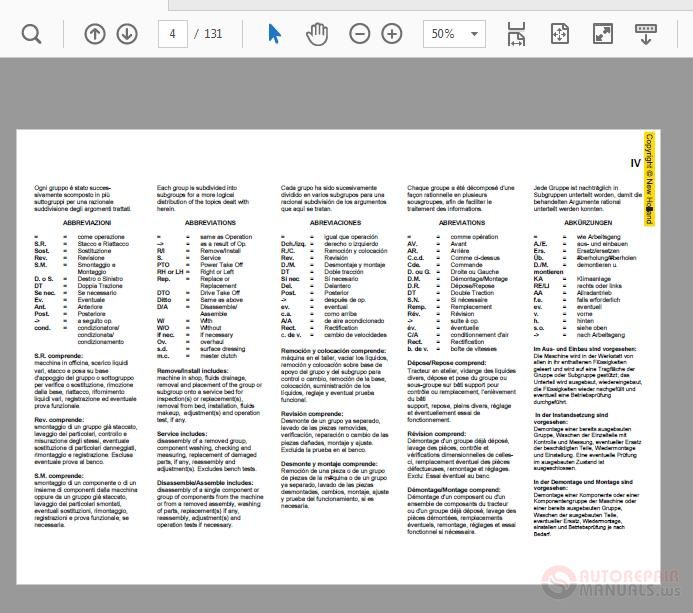Click the 'S.R. comprende:' heading
Viewport: 693px width, 613px height.
click(x=58, y=356)
